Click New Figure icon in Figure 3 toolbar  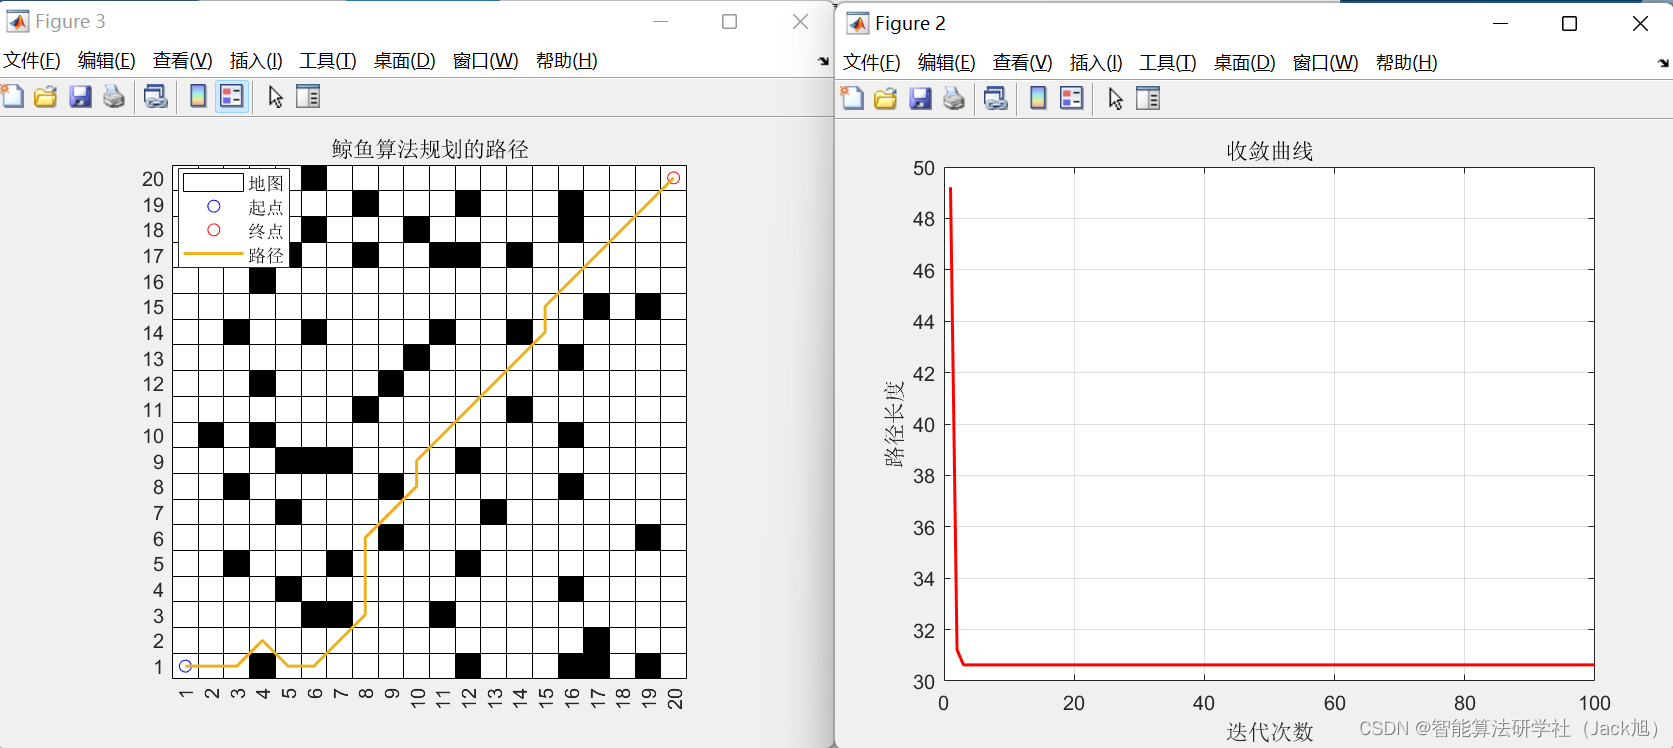(x=12, y=97)
